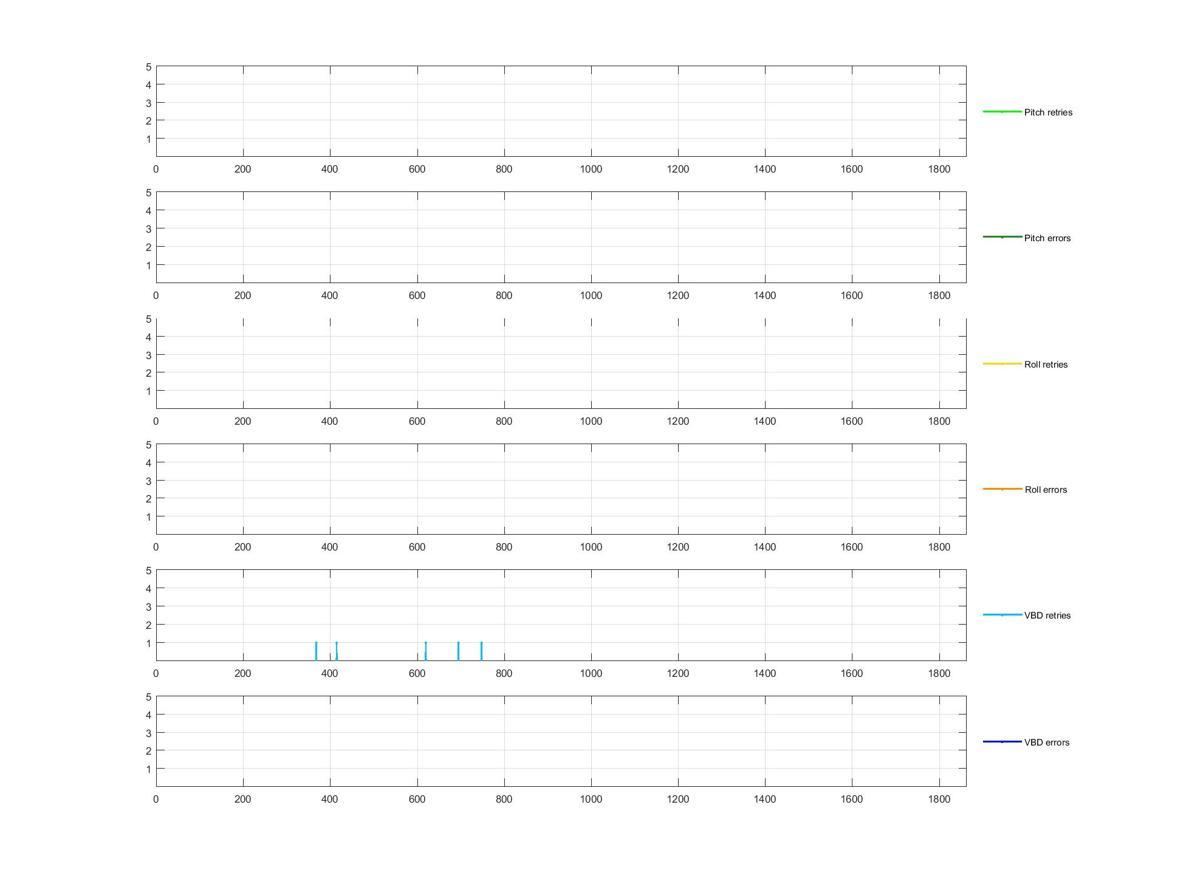Click the 'VBD retries' legend label
Image resolution: width=1200 pixels, height=885 pixels.
[1047, 616]
